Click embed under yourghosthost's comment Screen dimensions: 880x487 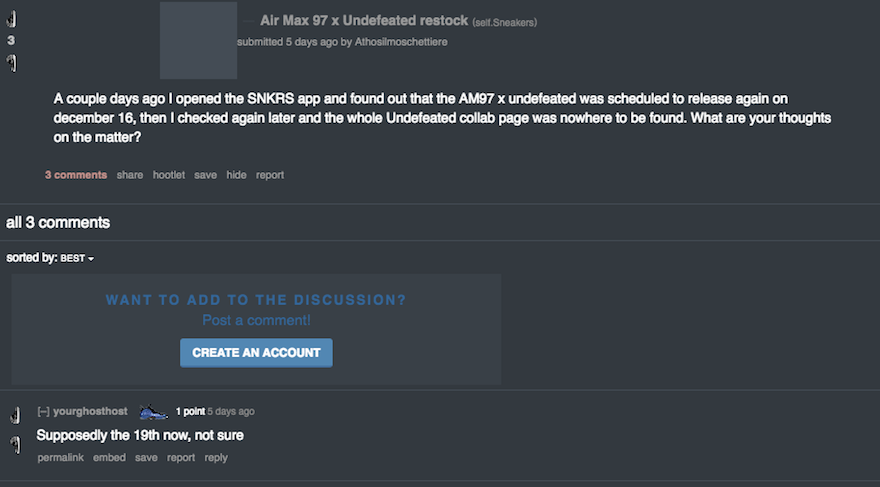click(x=109, y=457)
